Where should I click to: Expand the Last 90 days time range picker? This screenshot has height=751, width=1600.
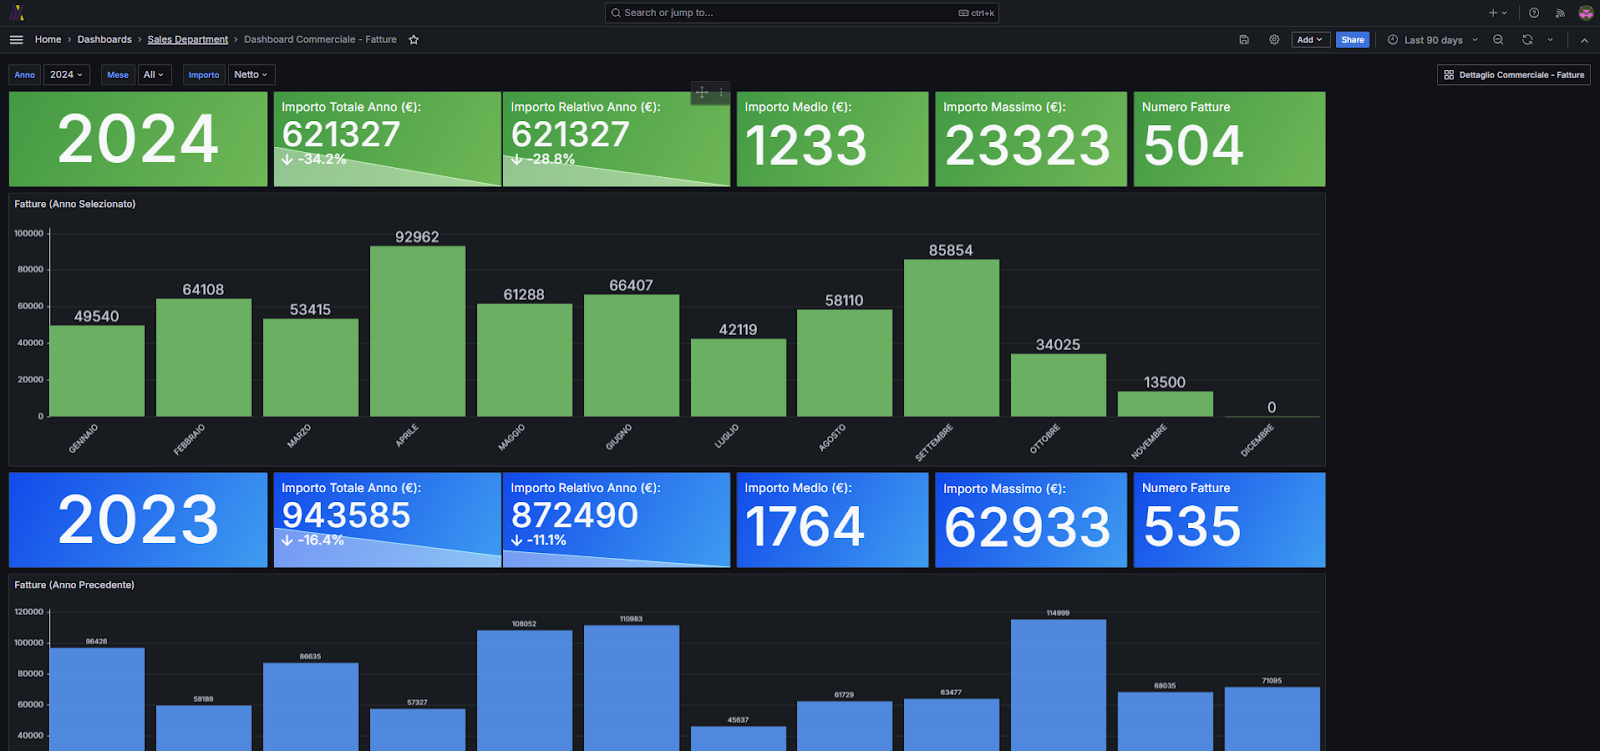[1433, 40]
